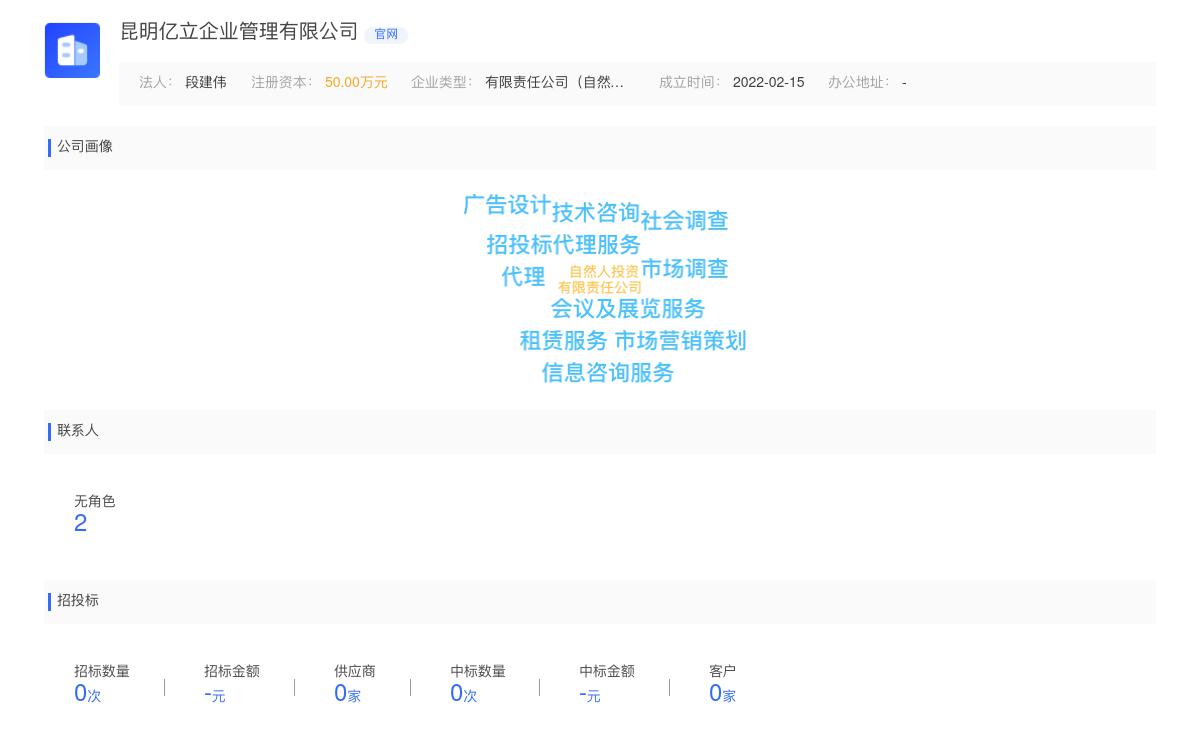
Task: Click legal representative 段建伟
Action: [x=206, y=83]
